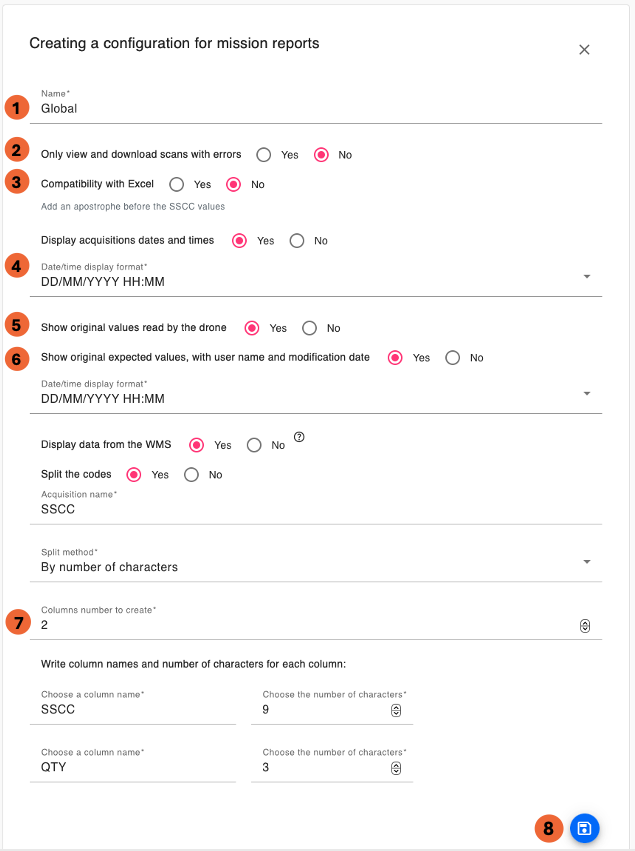Click the stepper for SSCC number of characters
The height and width of the screenshot is (851, 635).
(x=396, y=710)
